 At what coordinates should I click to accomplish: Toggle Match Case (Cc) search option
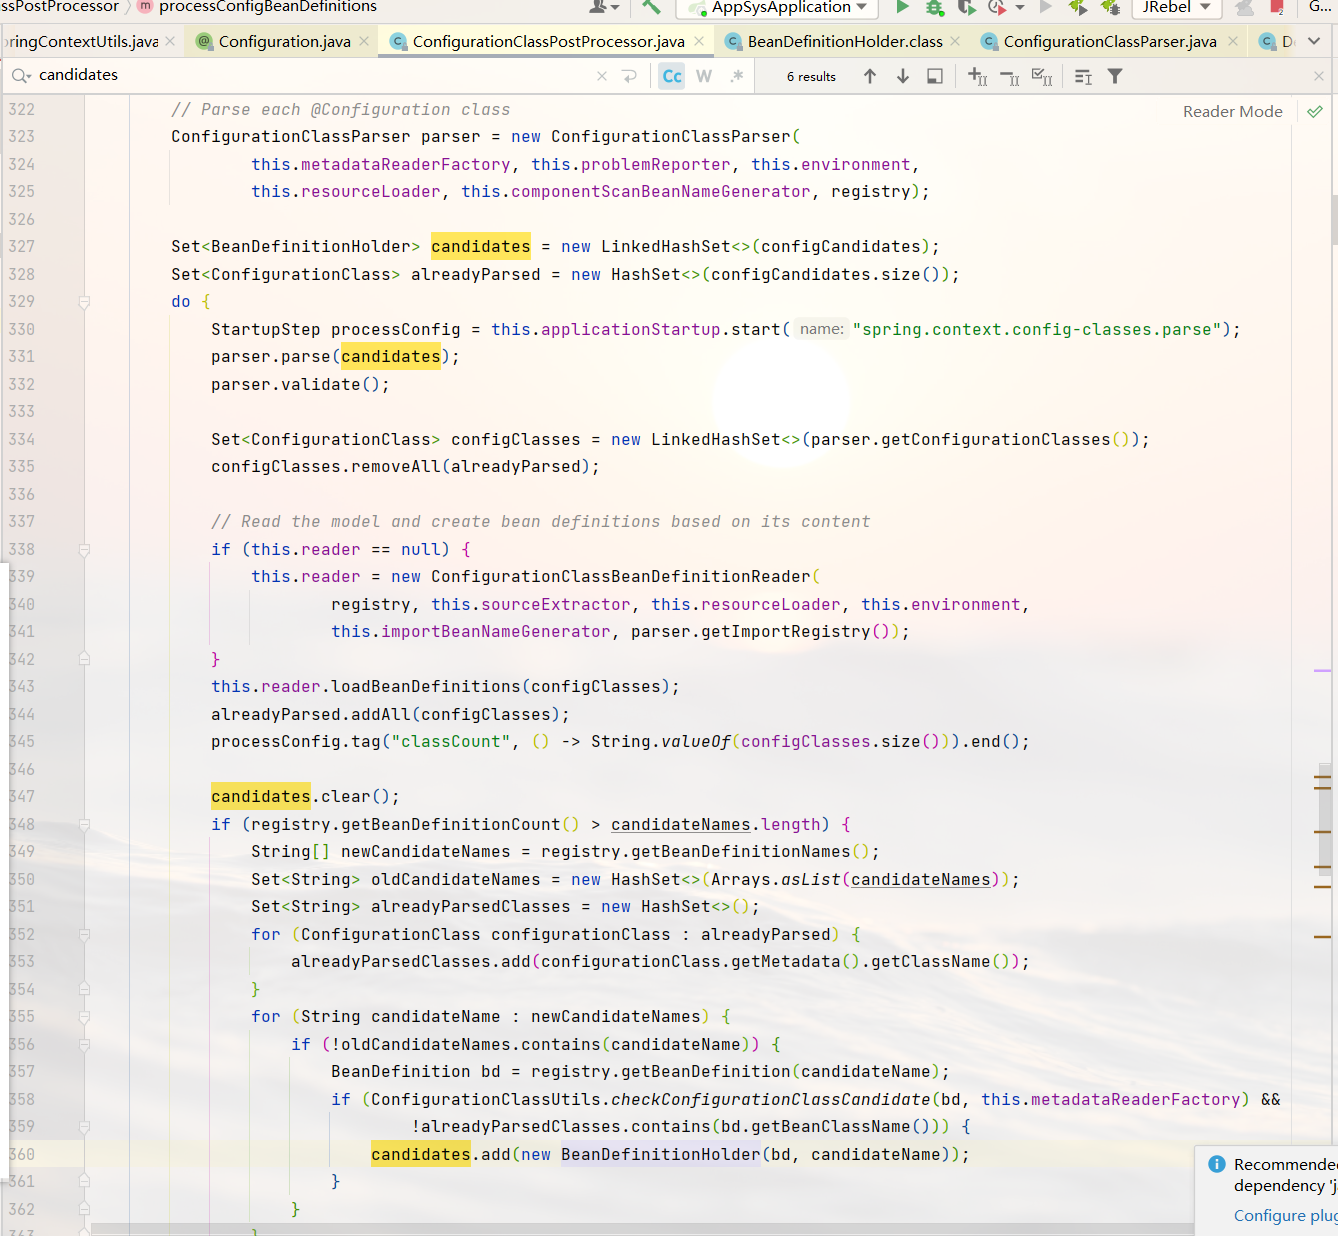[x=672, y=76]
